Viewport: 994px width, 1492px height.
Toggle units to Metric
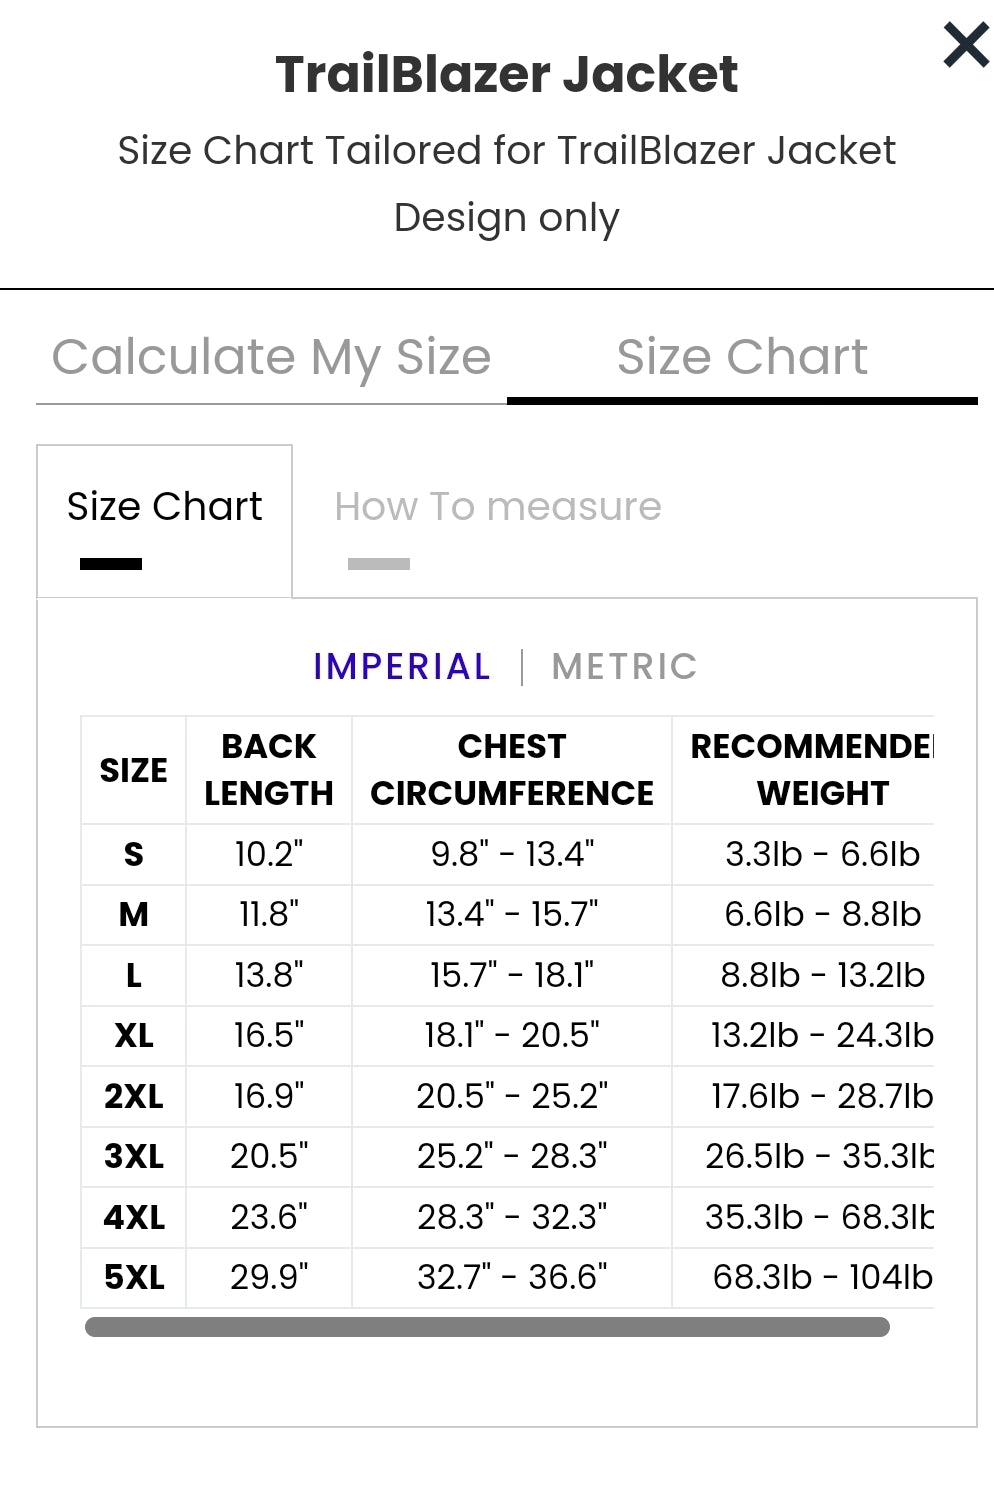point(624,666)
